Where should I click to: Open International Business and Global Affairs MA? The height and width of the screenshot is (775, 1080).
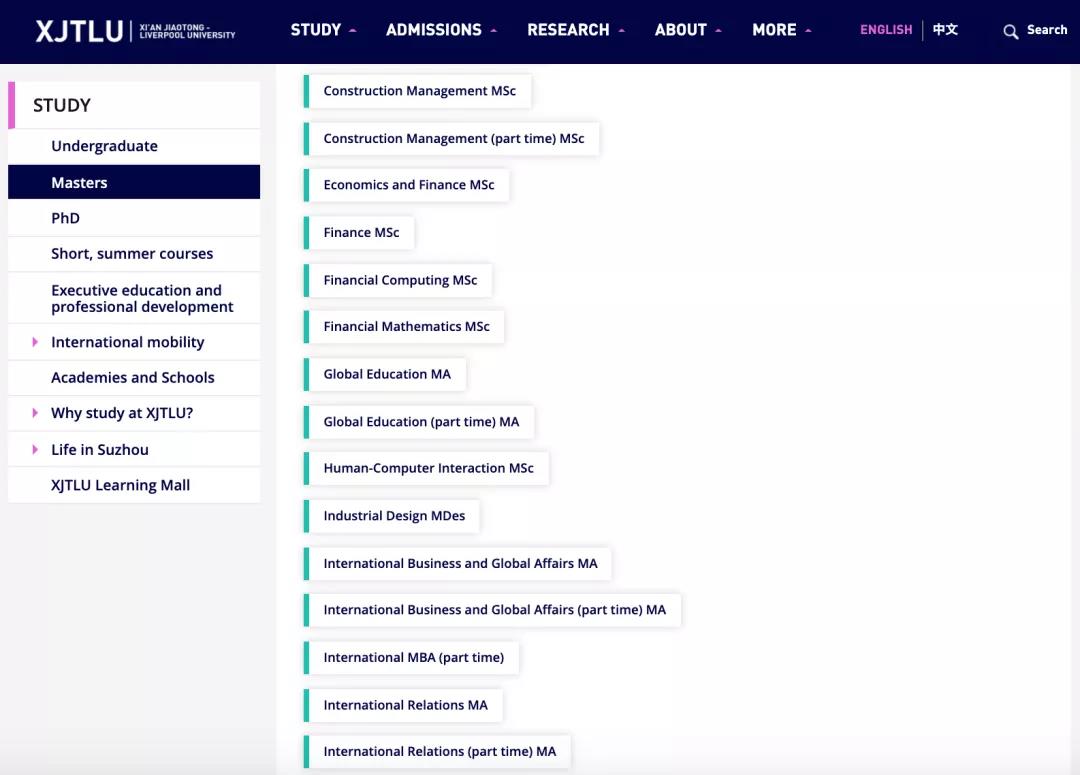[x=458, y=564]
